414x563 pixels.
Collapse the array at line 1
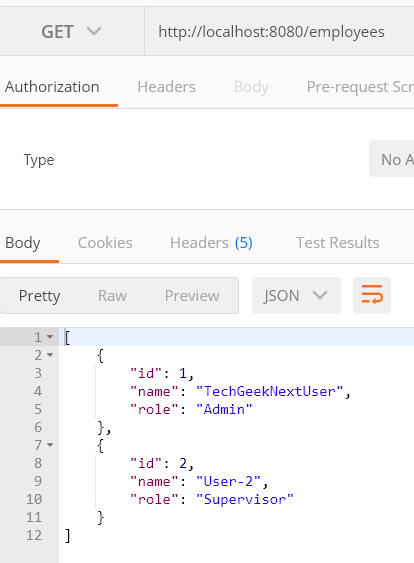(x=50, y=337)
